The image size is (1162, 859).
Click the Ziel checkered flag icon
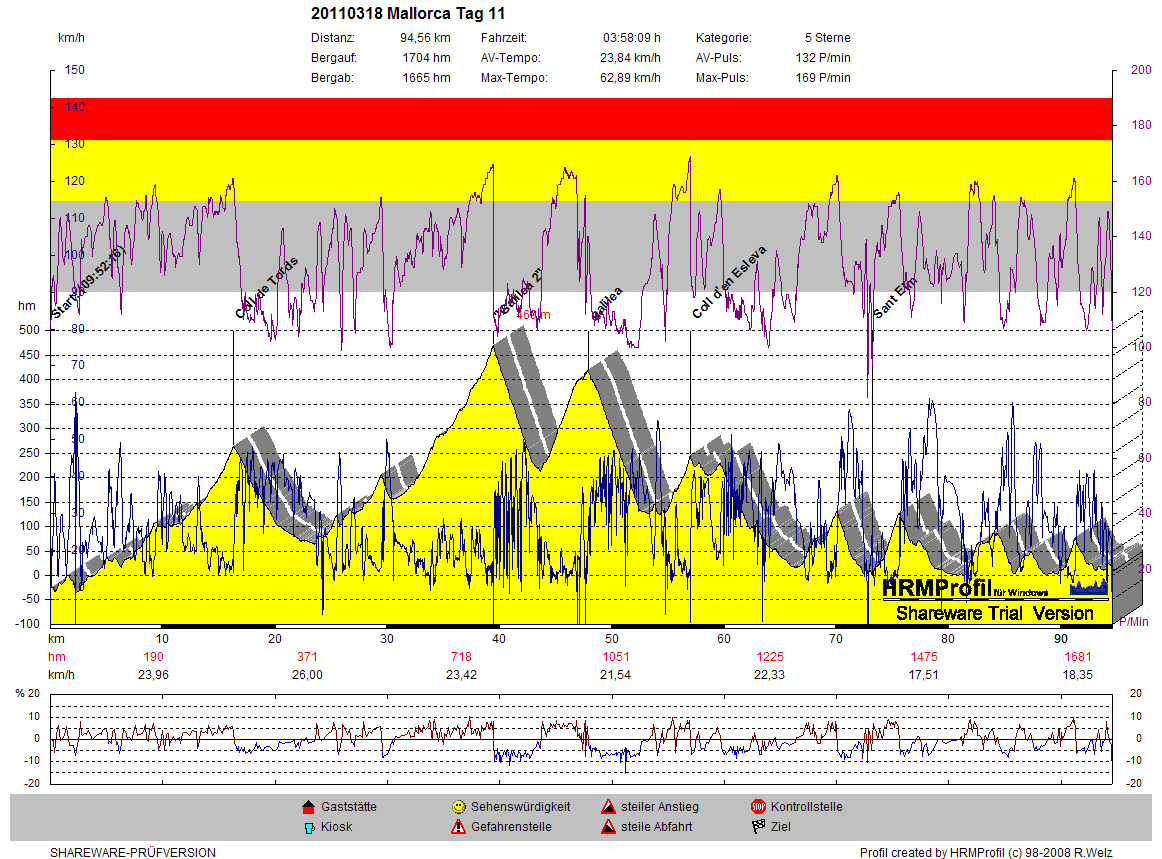click(x=758, y=827)
